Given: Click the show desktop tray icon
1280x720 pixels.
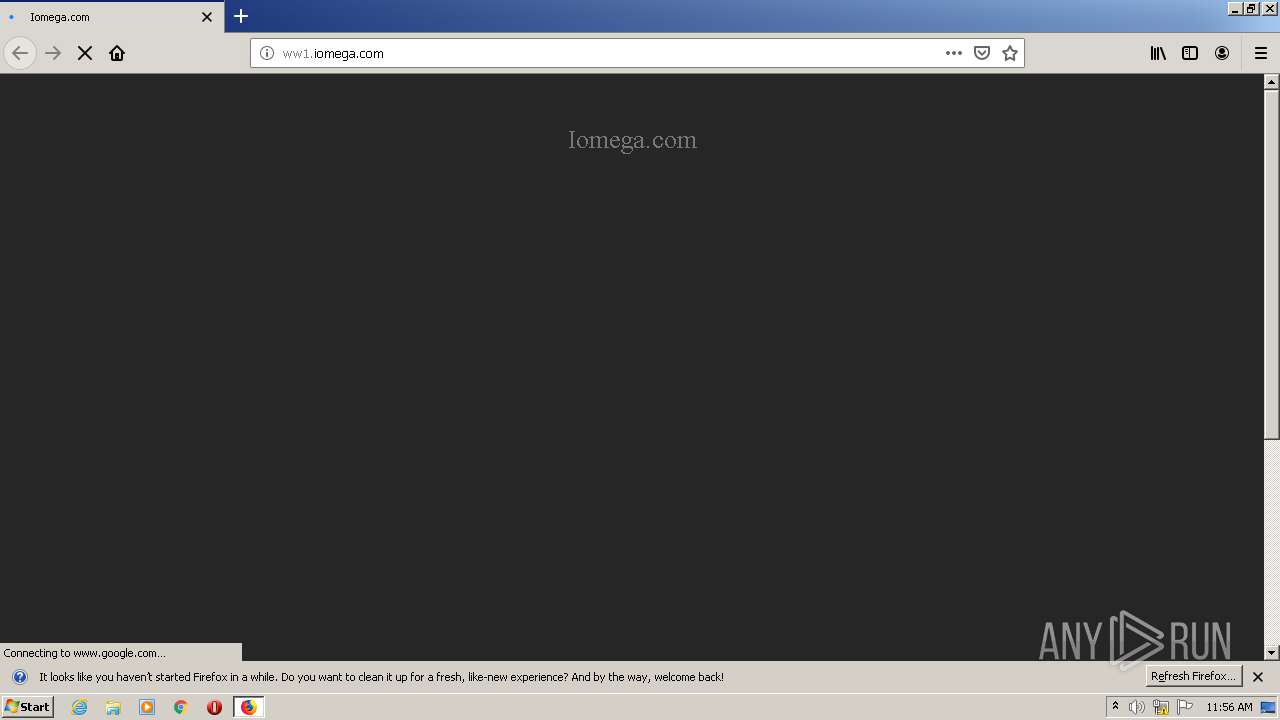Looking at the screenshot, I should (1269, 707).
